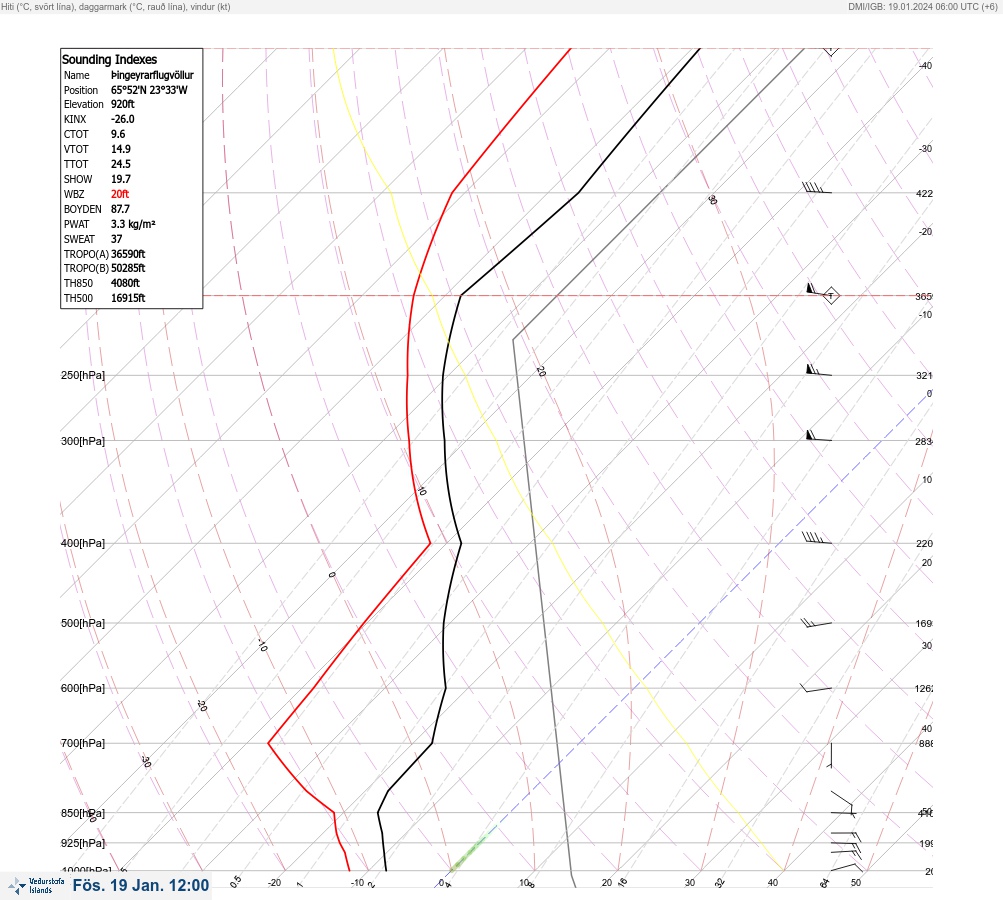The image size is (1003, 900).
Task: Select TROPO(A) value 36590ft
Action: click(128, 254)
